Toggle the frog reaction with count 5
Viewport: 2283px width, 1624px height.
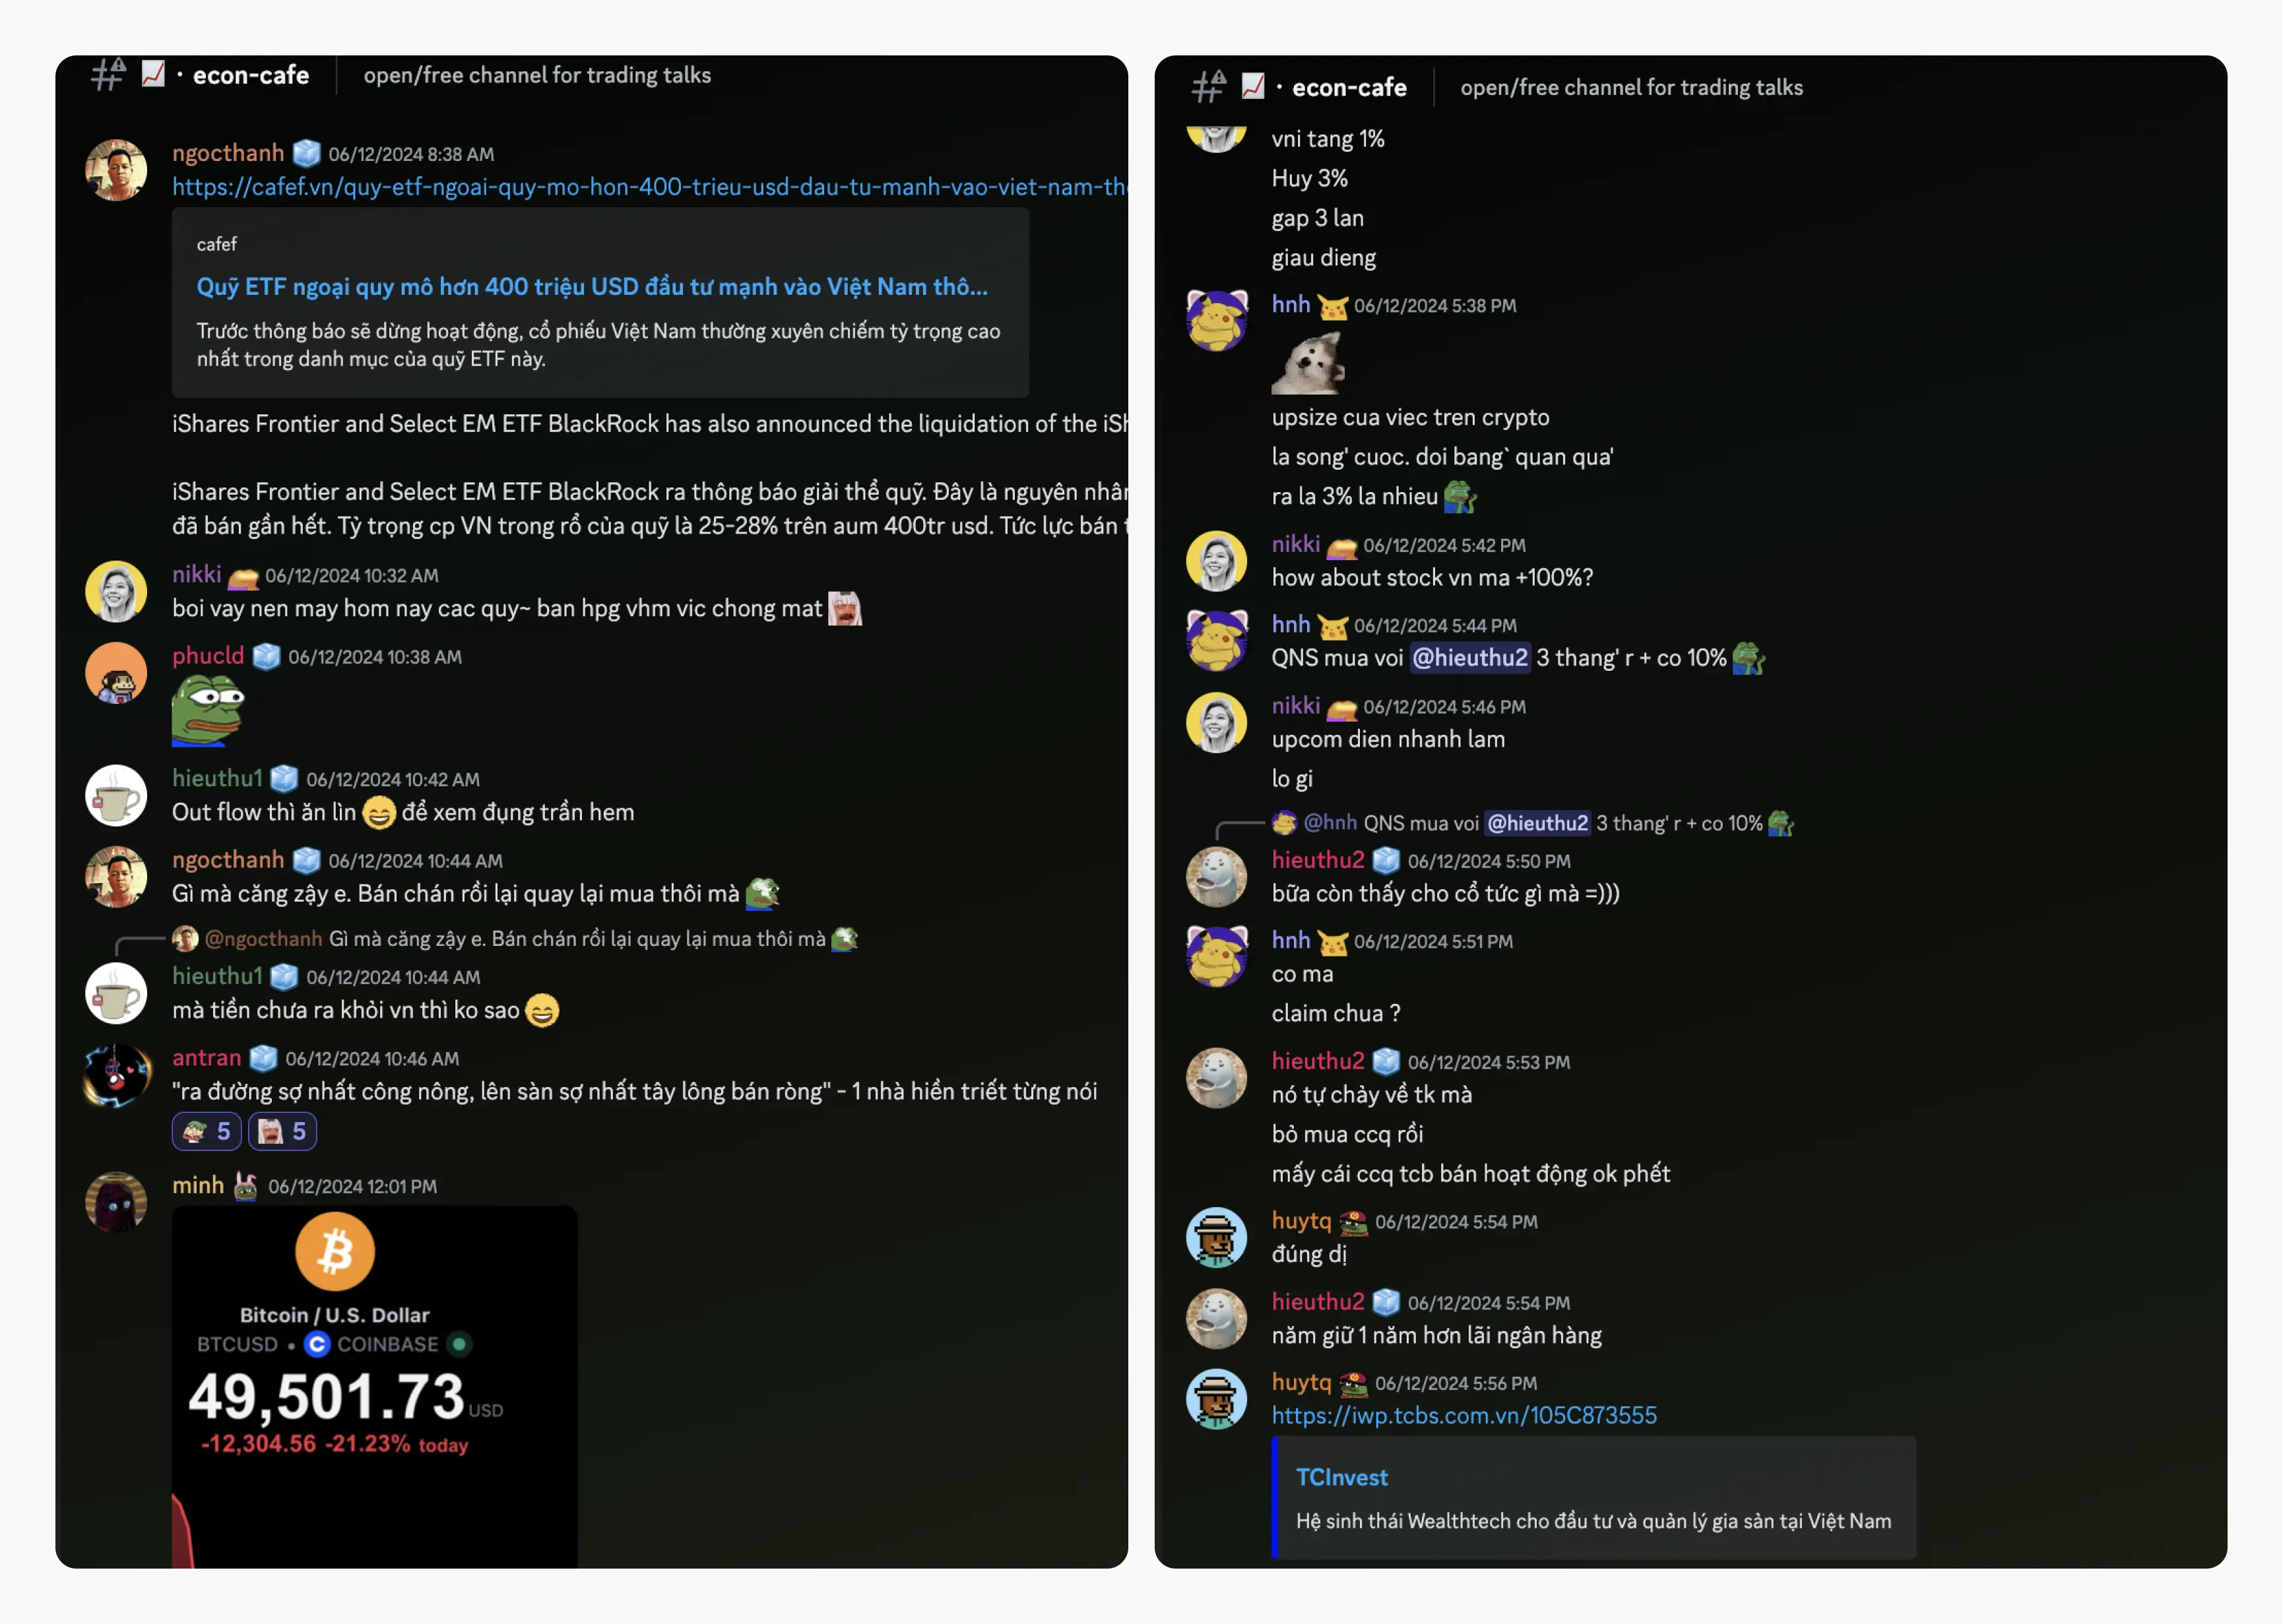pyautogui.click(x=207, y=1131)
